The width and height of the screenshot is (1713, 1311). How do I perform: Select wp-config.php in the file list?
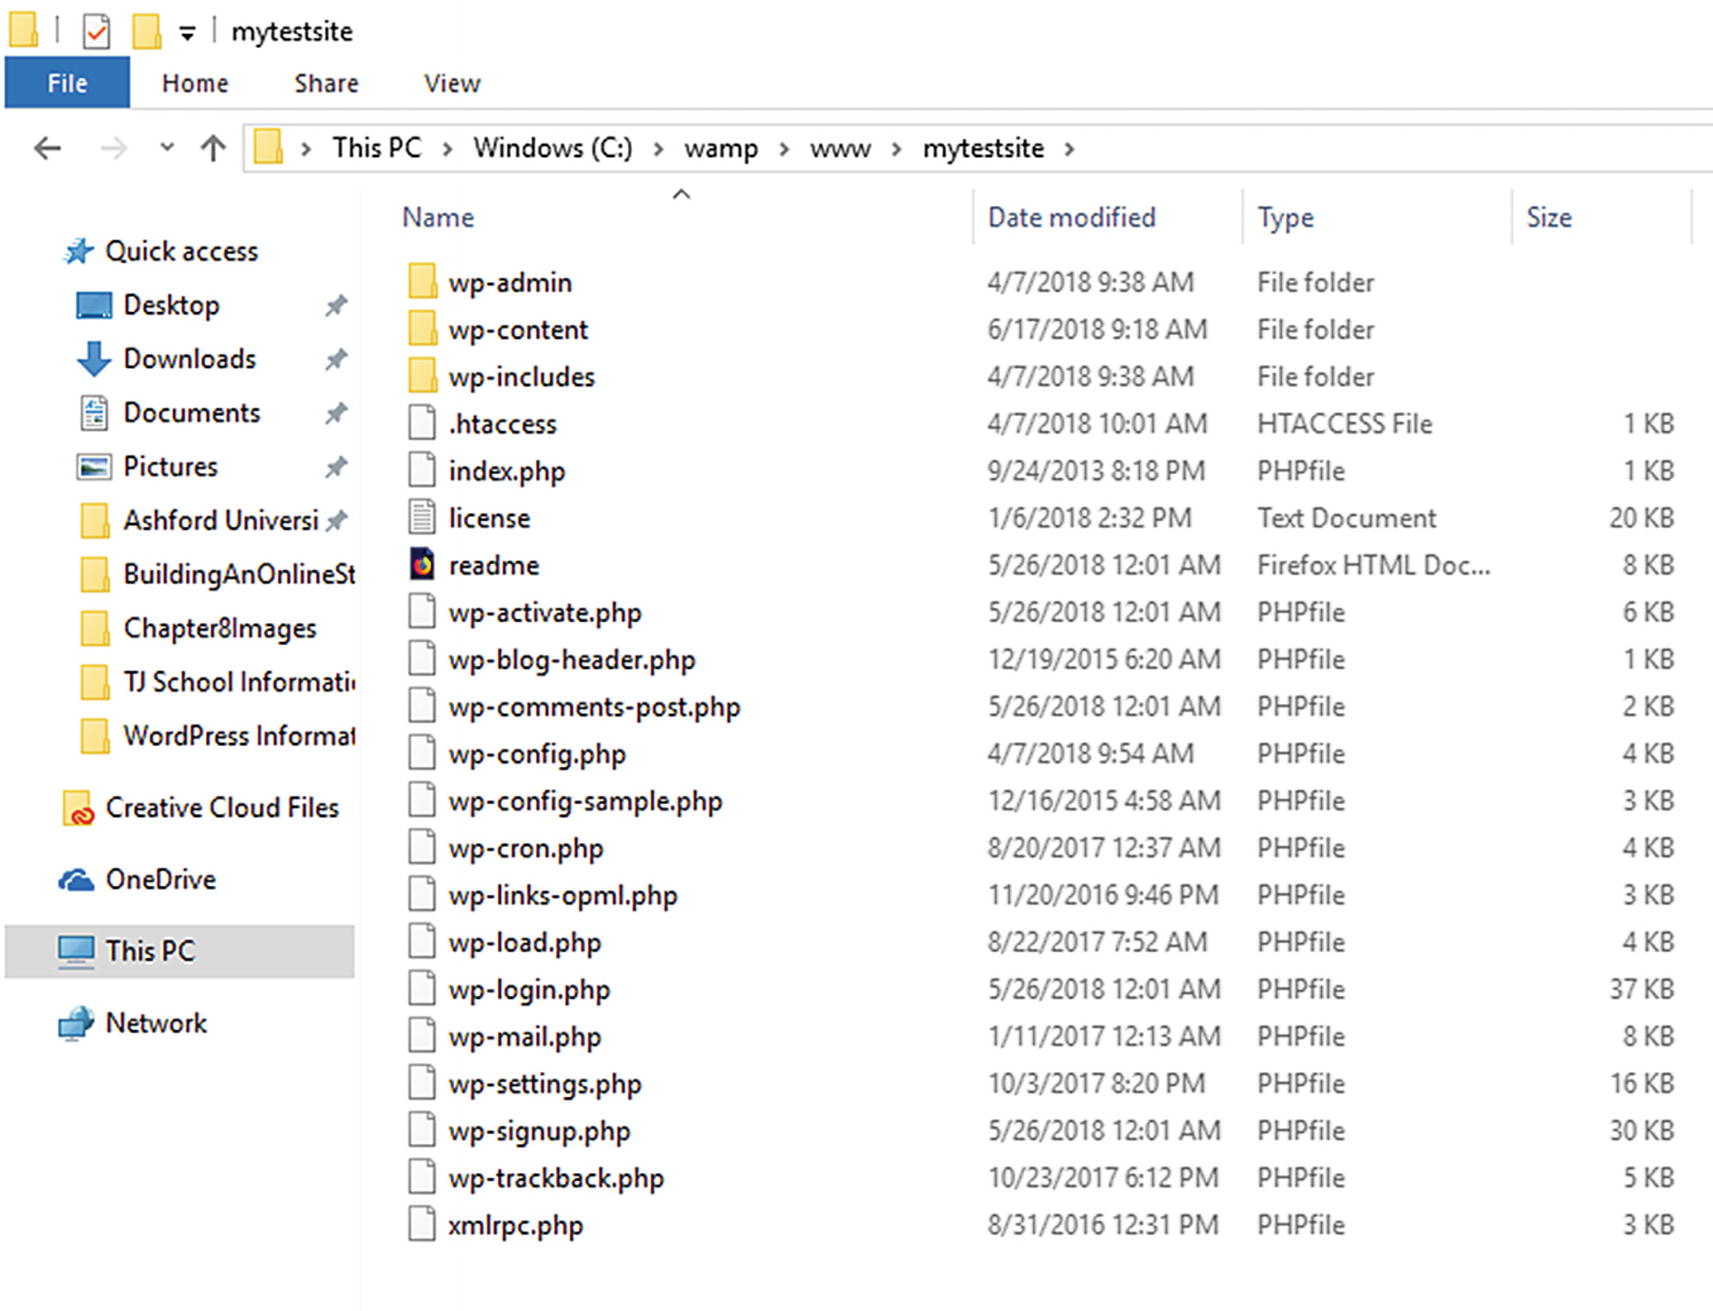[x=537, y=754]
